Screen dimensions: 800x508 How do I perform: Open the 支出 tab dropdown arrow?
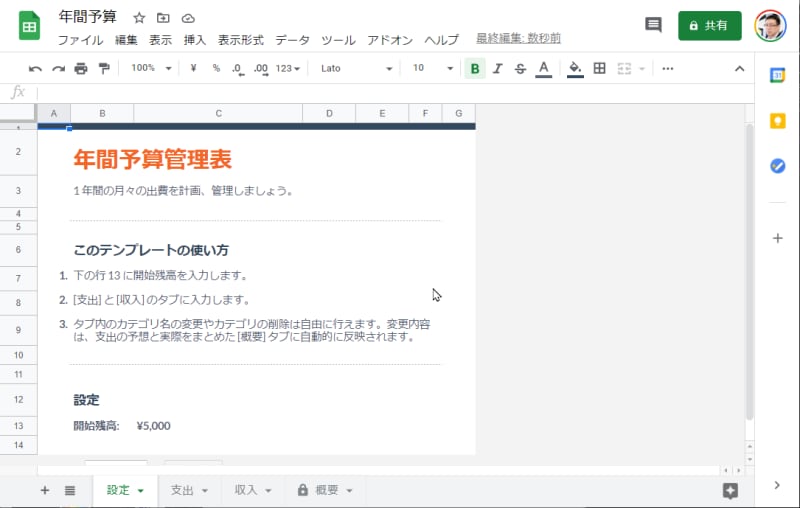[205, 491]
